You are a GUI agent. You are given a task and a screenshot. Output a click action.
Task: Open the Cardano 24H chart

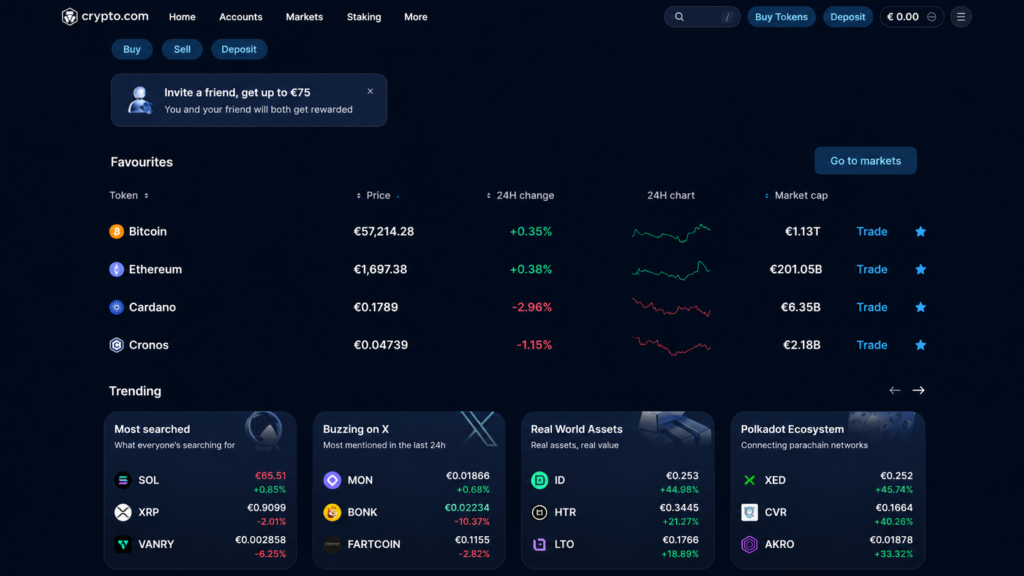click(x=671, y=307)
